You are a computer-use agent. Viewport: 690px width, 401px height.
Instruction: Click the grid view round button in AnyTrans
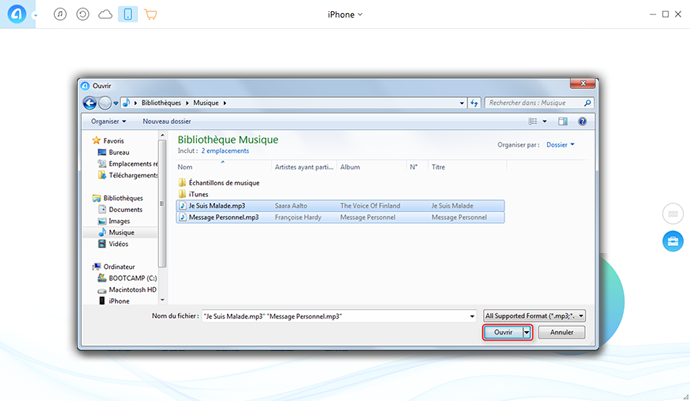[x=673, y=214]
